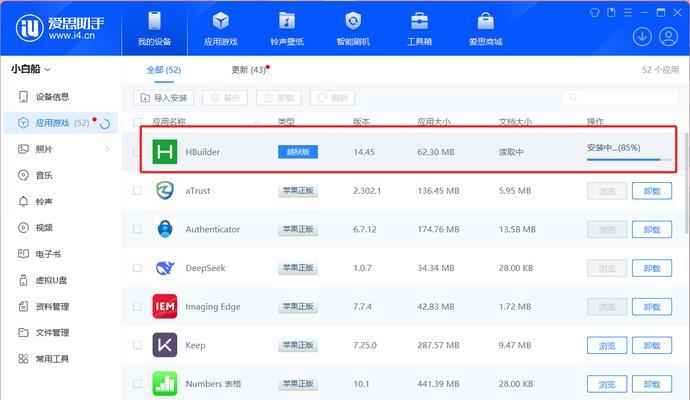Open the 我的设备 tab icon

coord(154,21)
